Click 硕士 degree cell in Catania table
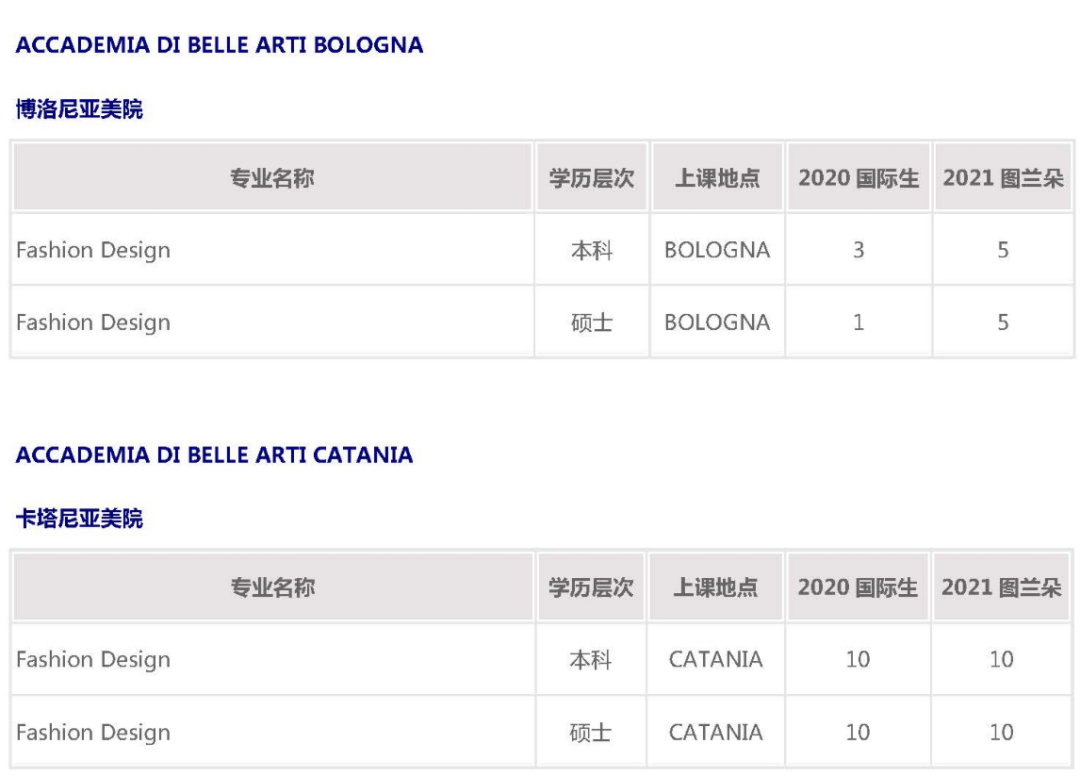 (x=590, y=731)
